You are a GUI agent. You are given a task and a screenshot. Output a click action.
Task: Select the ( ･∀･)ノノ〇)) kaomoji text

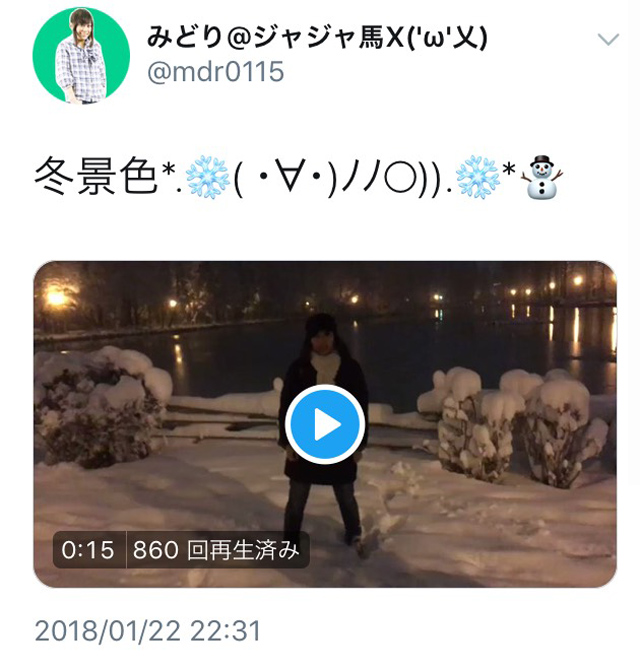pyautogui.click(x=339, y=178)
